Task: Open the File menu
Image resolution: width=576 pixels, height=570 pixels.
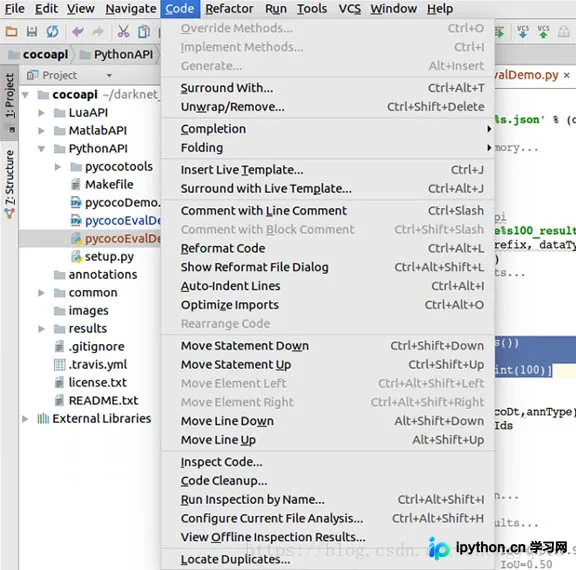Action: tap(15, 8)
